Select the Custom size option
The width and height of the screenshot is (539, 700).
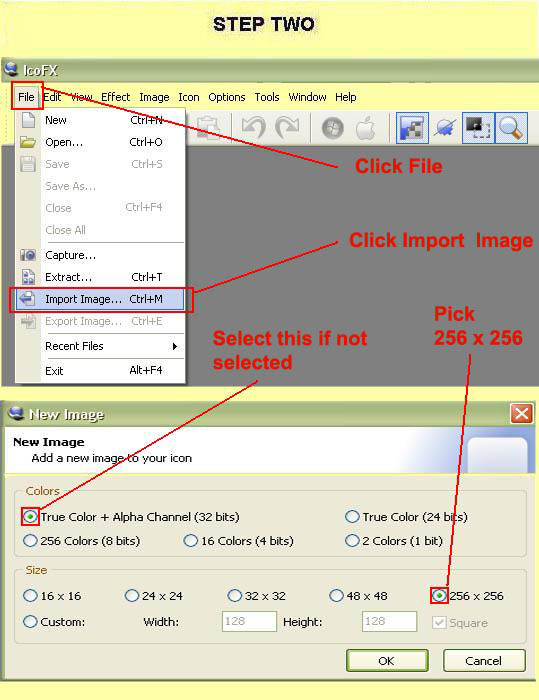pos(30,621)
